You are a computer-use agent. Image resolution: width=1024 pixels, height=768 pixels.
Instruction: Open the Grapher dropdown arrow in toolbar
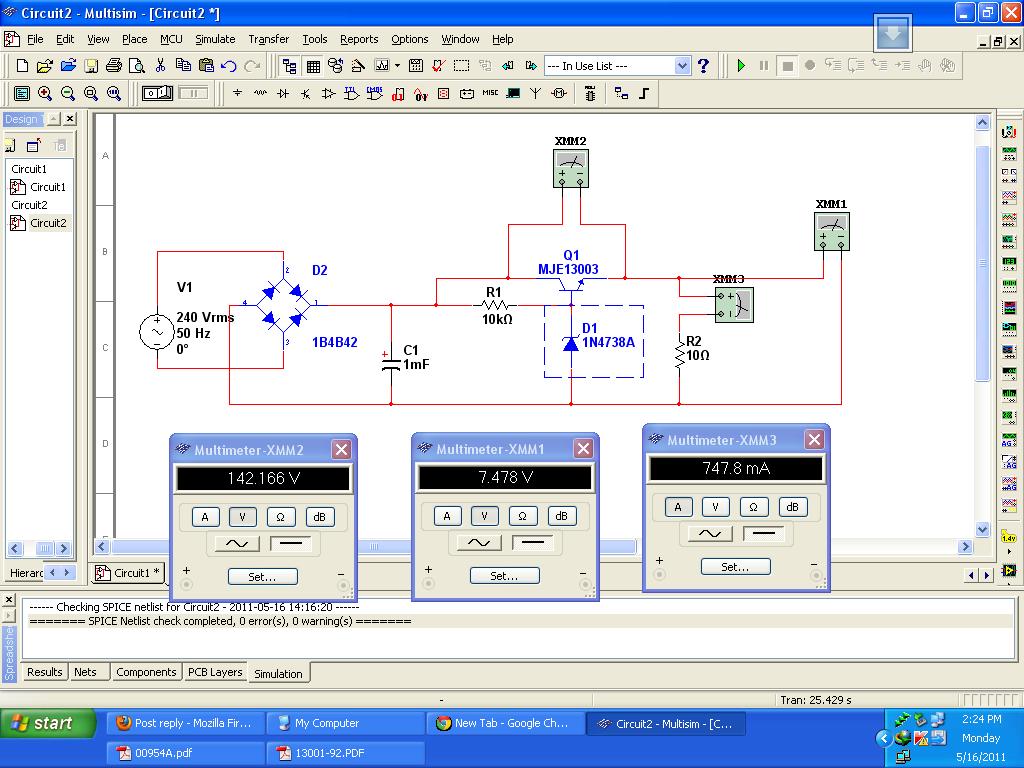coord(396,65)
